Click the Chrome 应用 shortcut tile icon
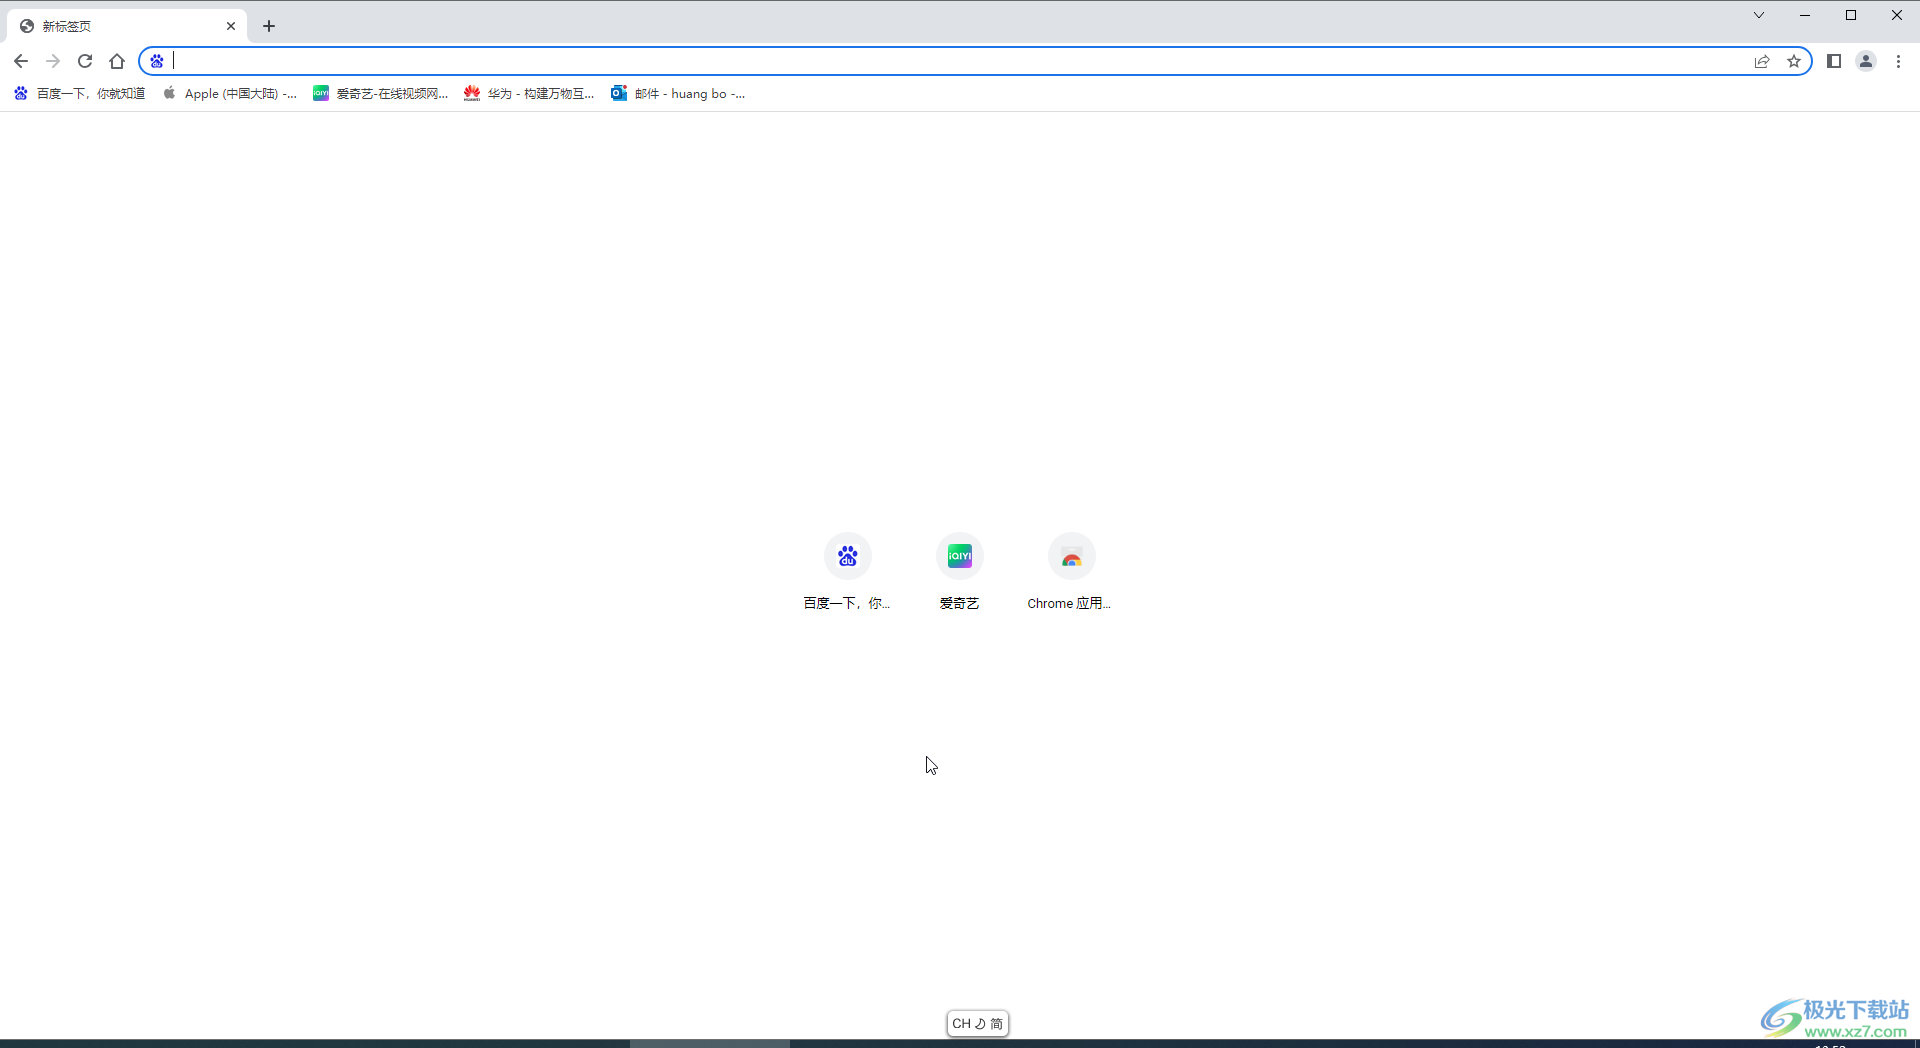 (1072, 556)
